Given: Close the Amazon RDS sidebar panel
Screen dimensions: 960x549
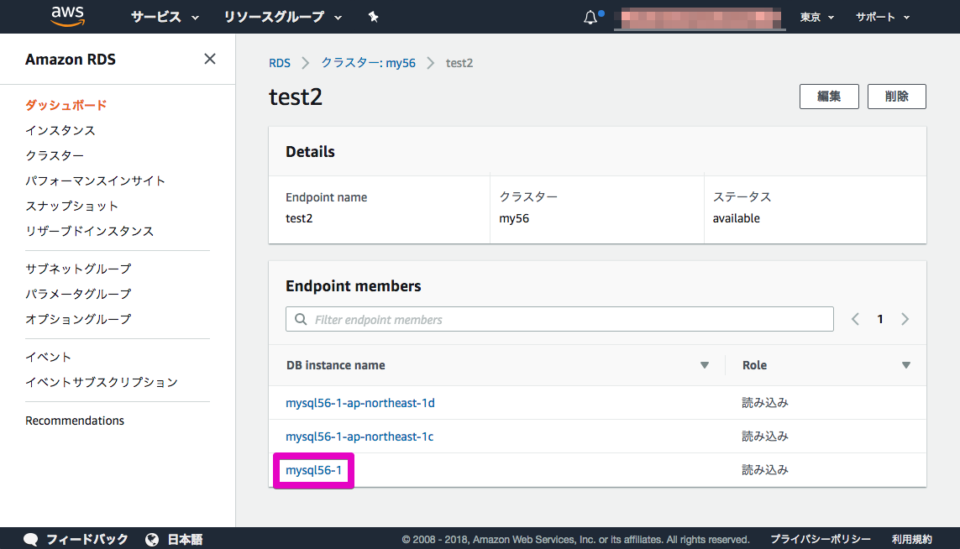Looking at the screenshot, I should [210, 59].
